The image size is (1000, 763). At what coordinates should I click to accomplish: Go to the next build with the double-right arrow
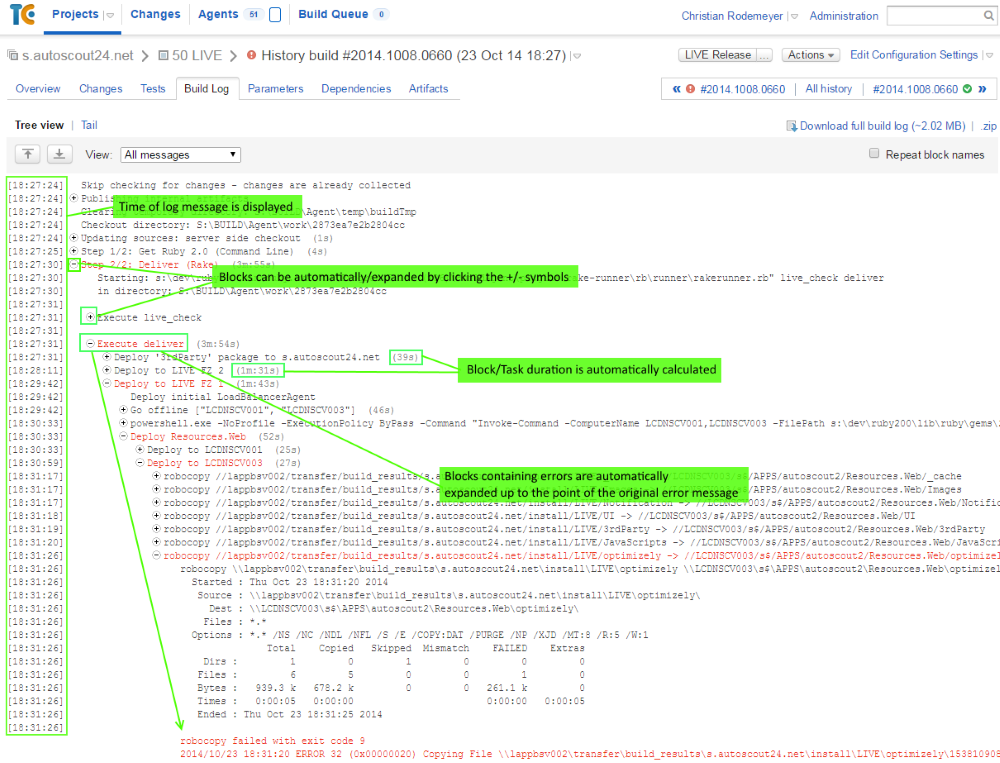(x=983, y=89)
